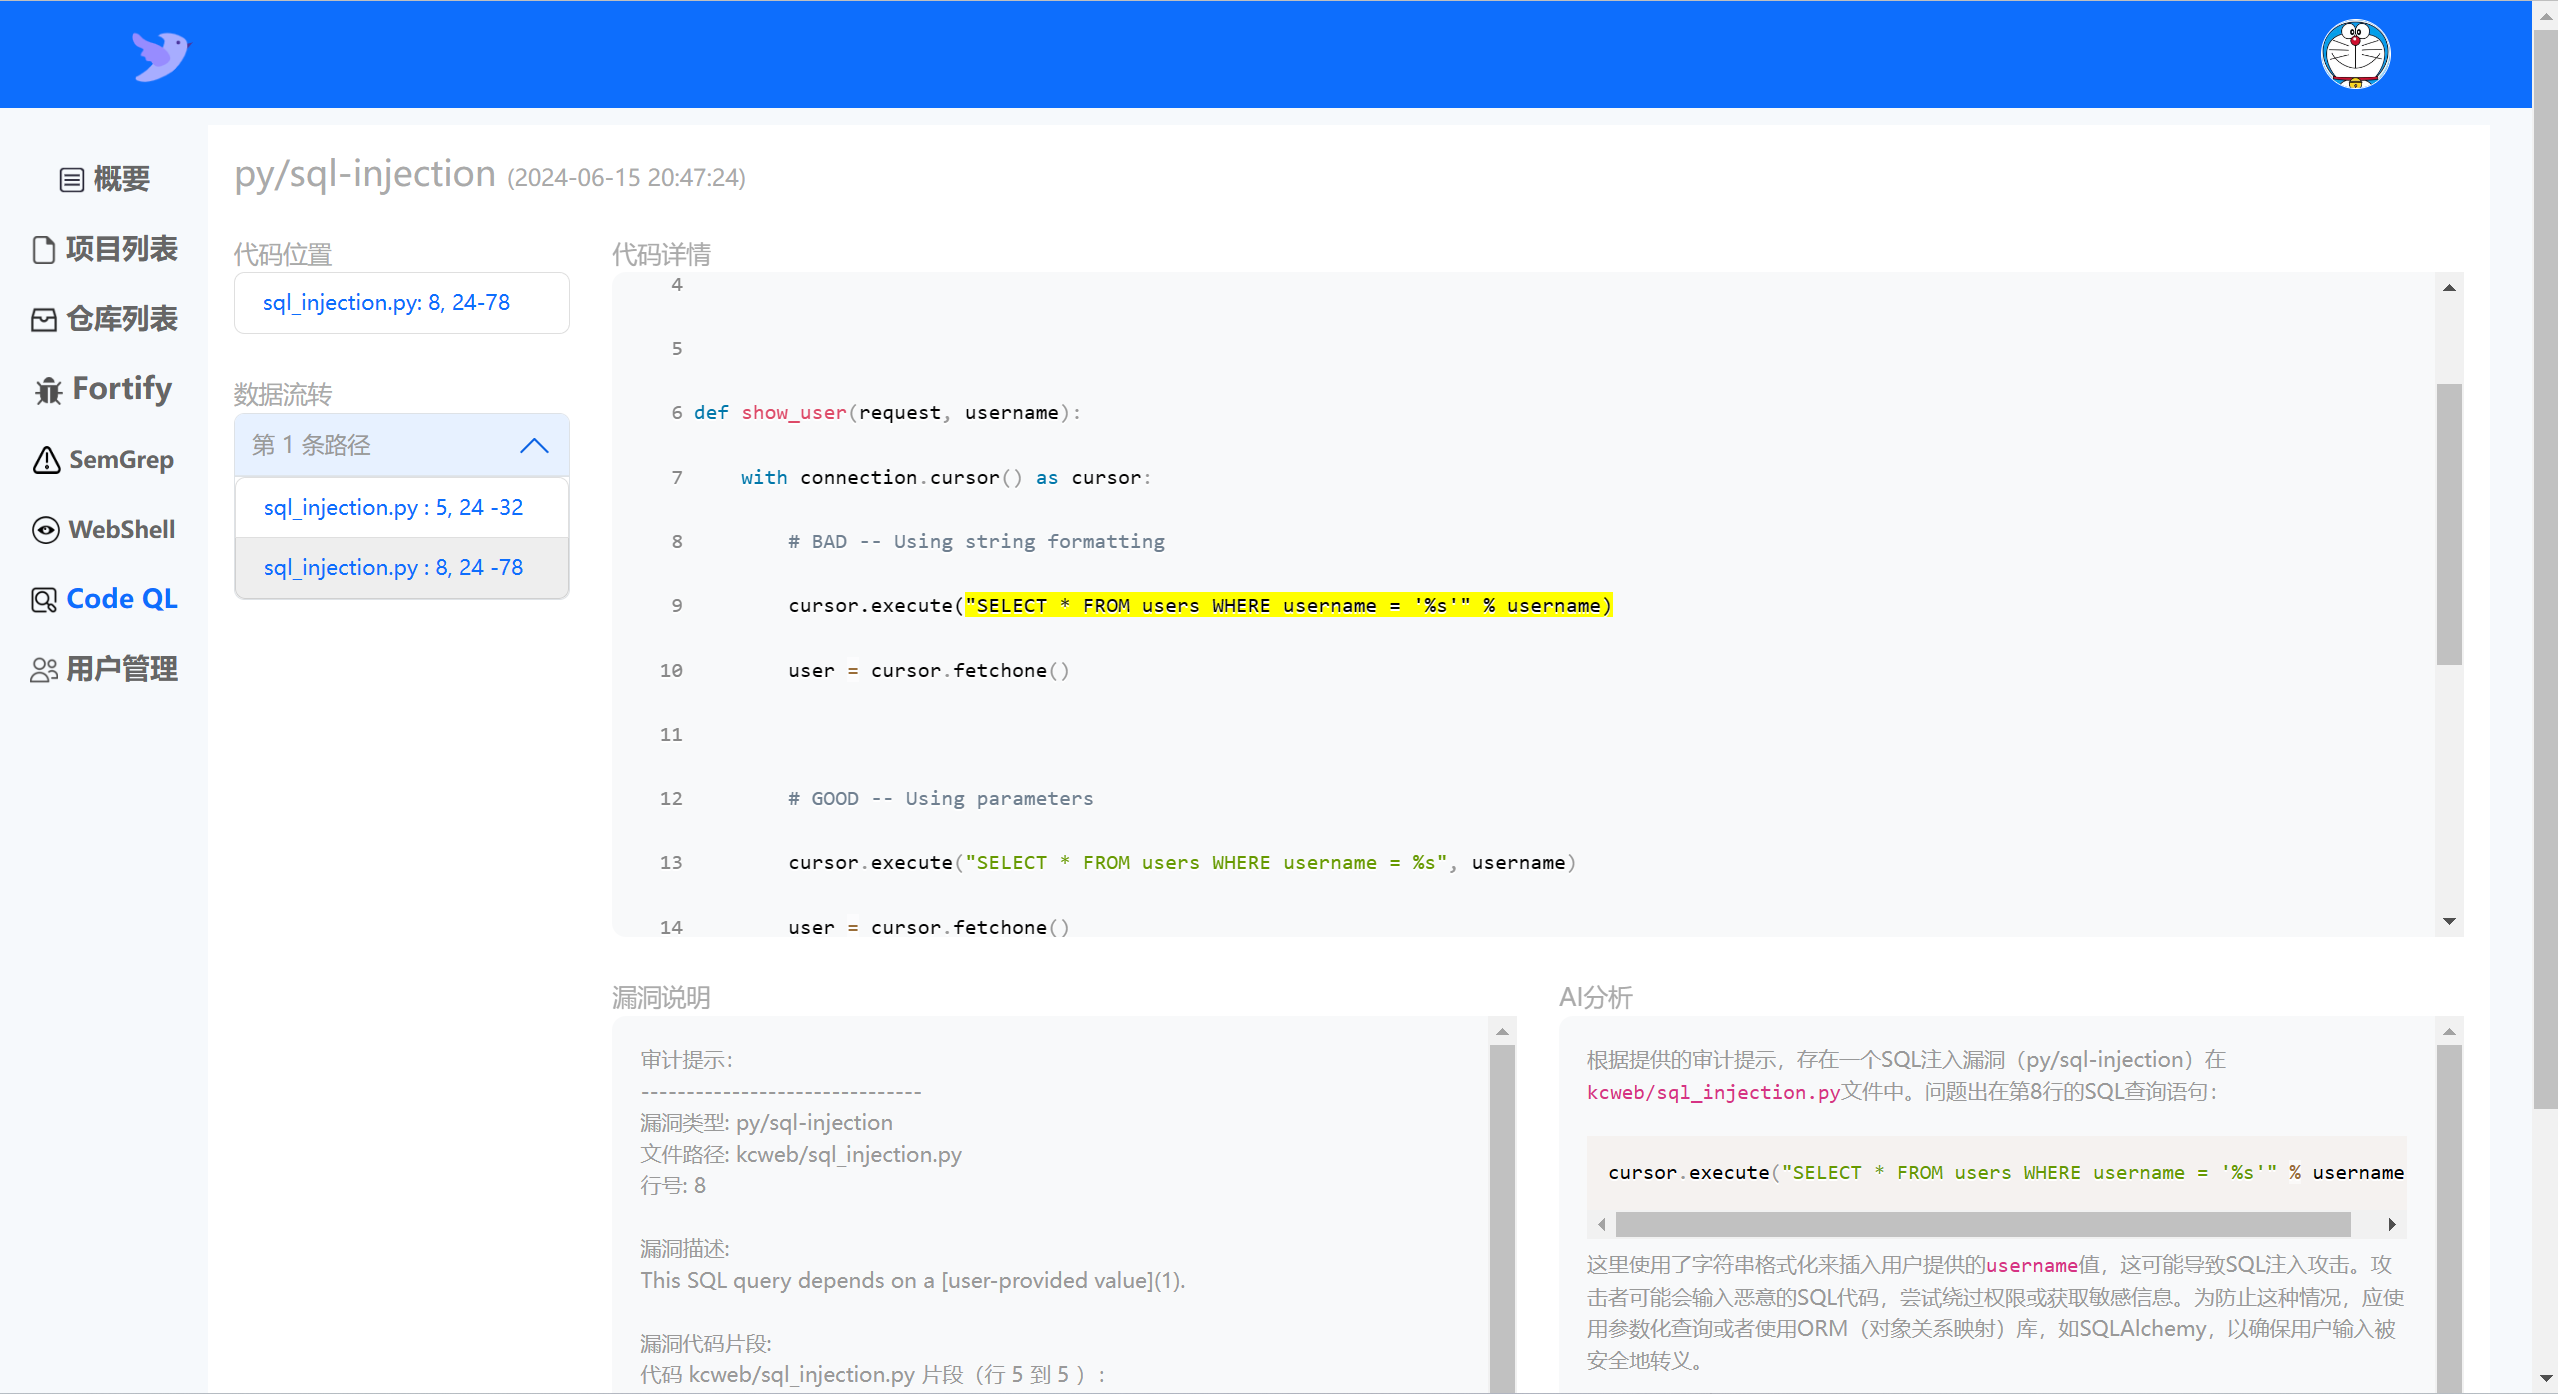Click the WebShell eye icon

(x=46, y=530)
